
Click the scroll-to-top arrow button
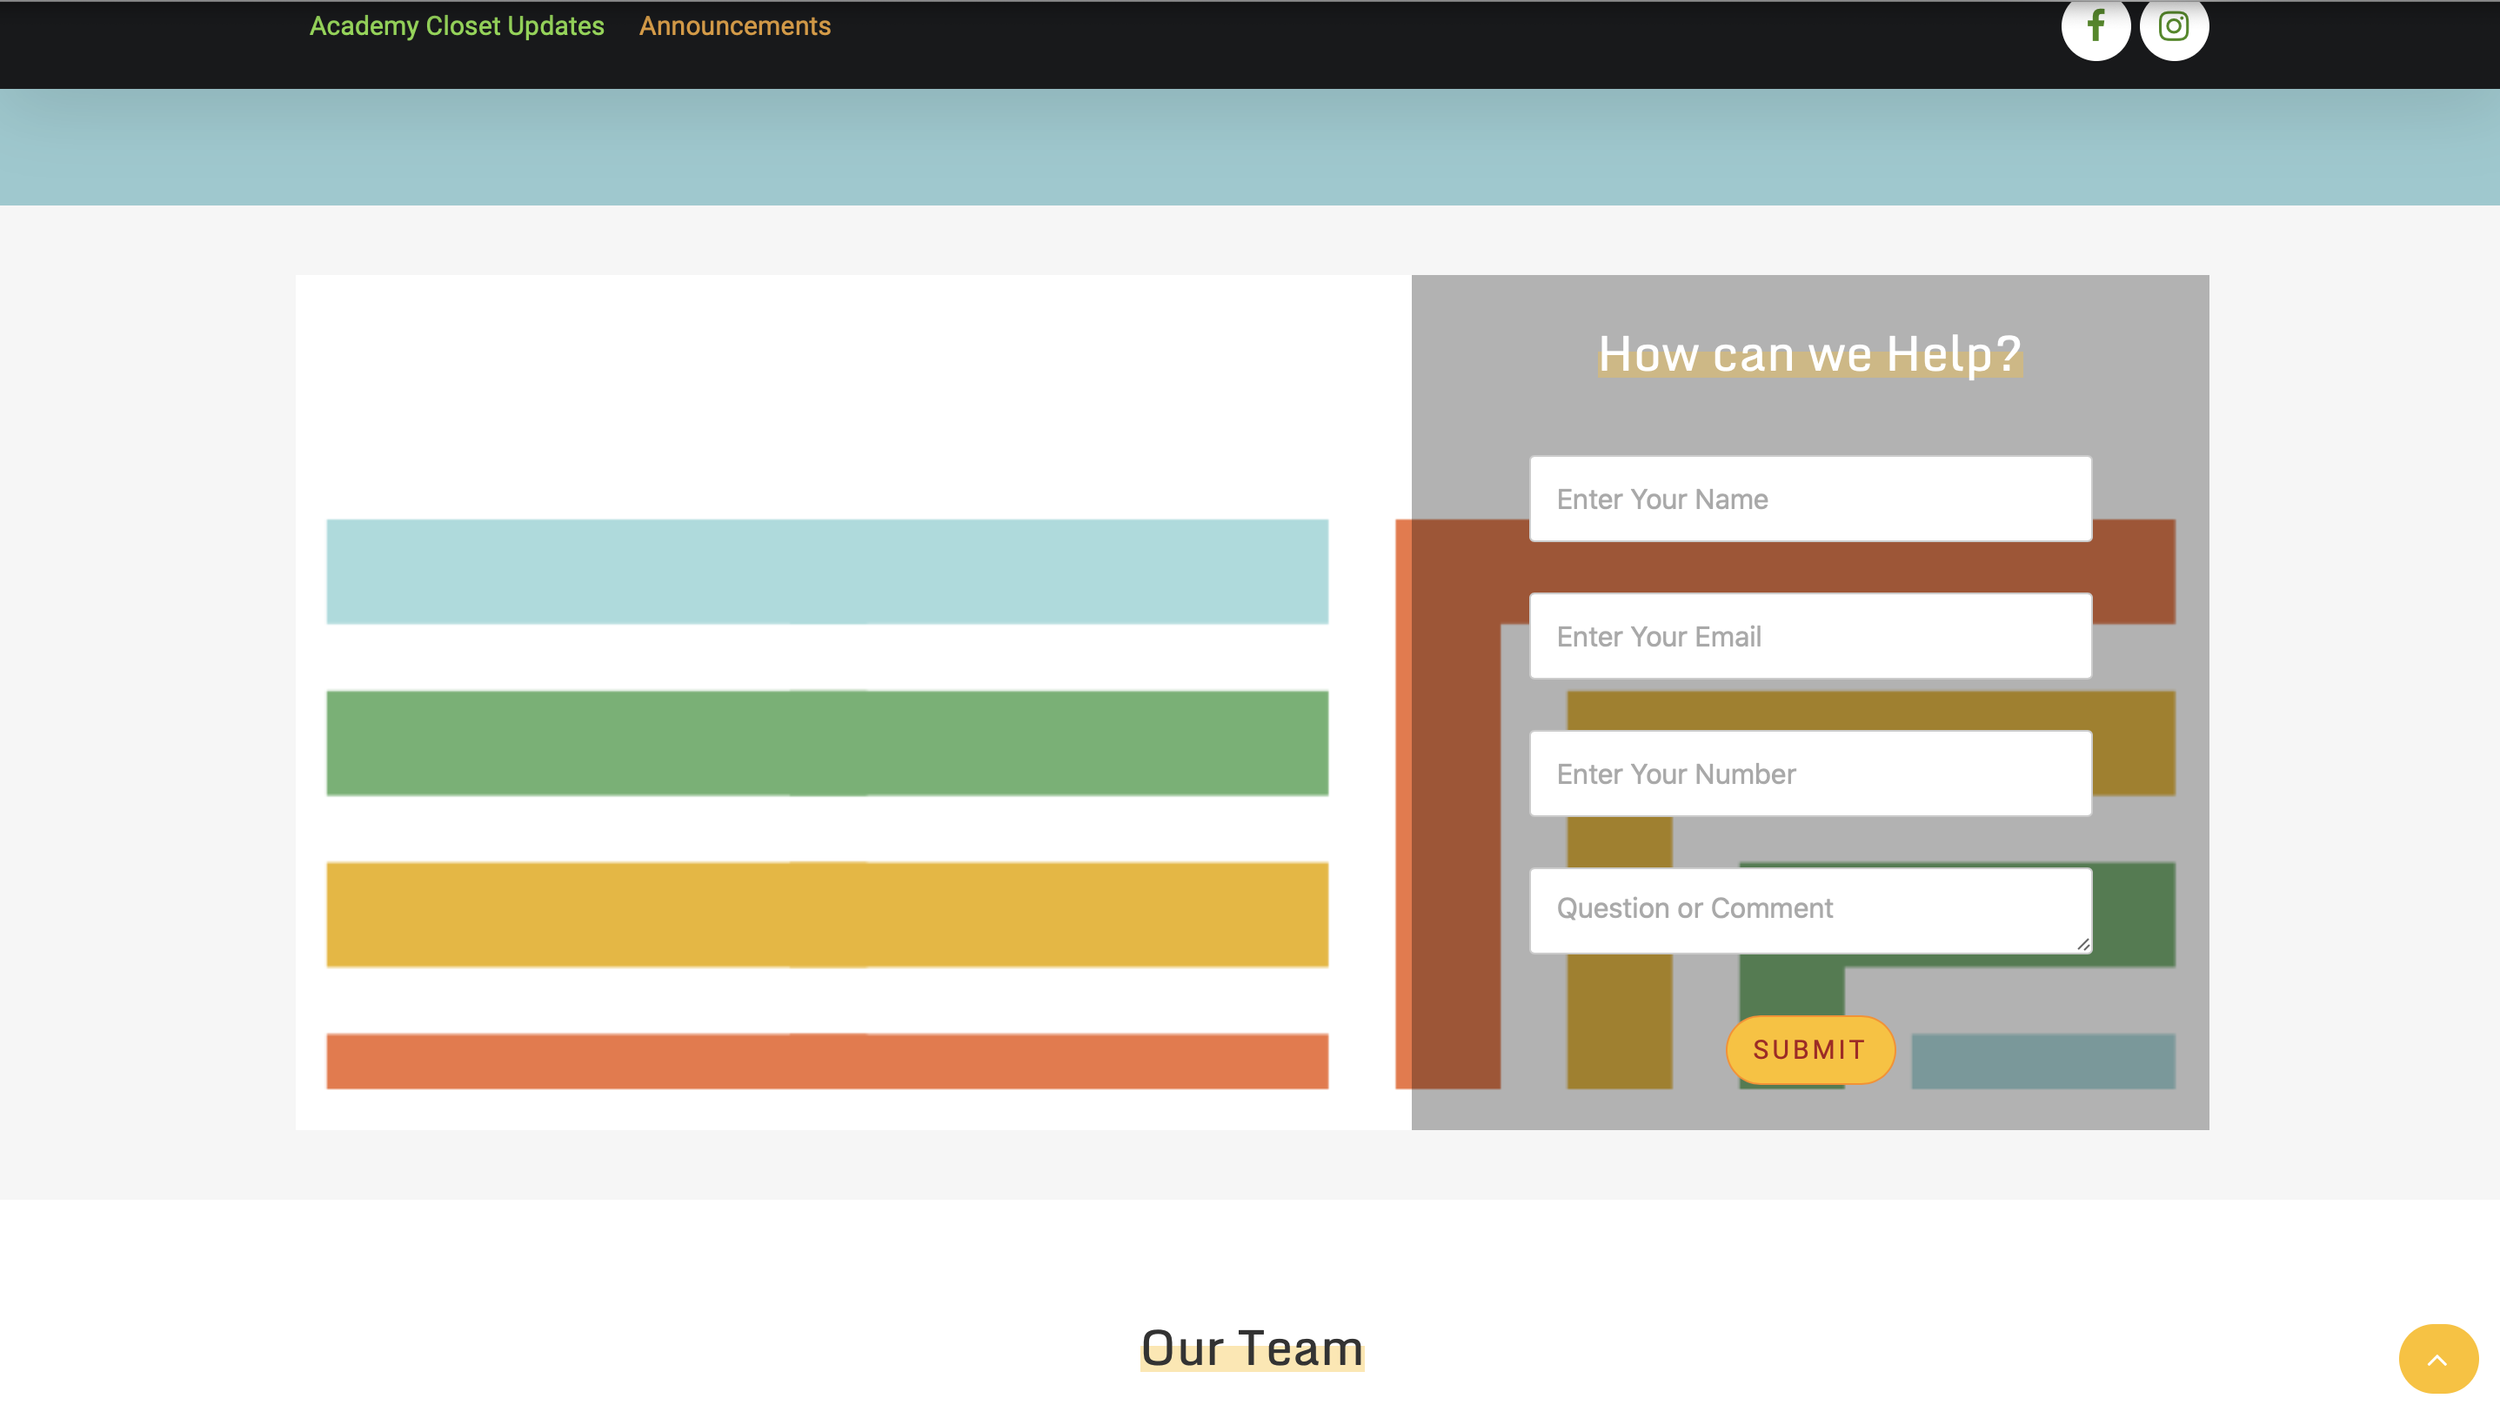click(x=2437, y=1358)
